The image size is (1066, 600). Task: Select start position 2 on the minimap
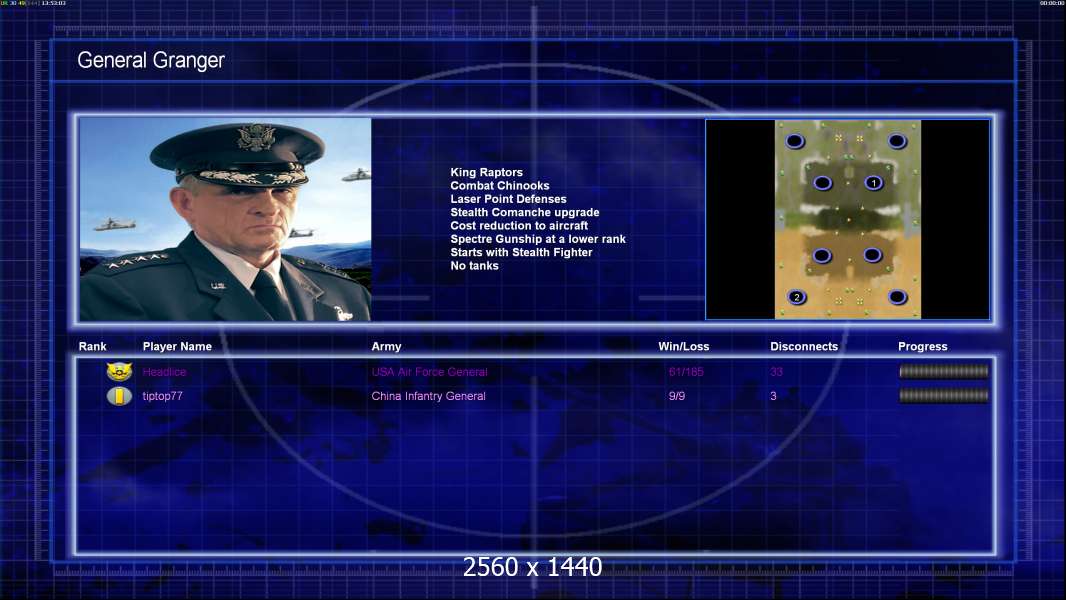pos(797,297)
